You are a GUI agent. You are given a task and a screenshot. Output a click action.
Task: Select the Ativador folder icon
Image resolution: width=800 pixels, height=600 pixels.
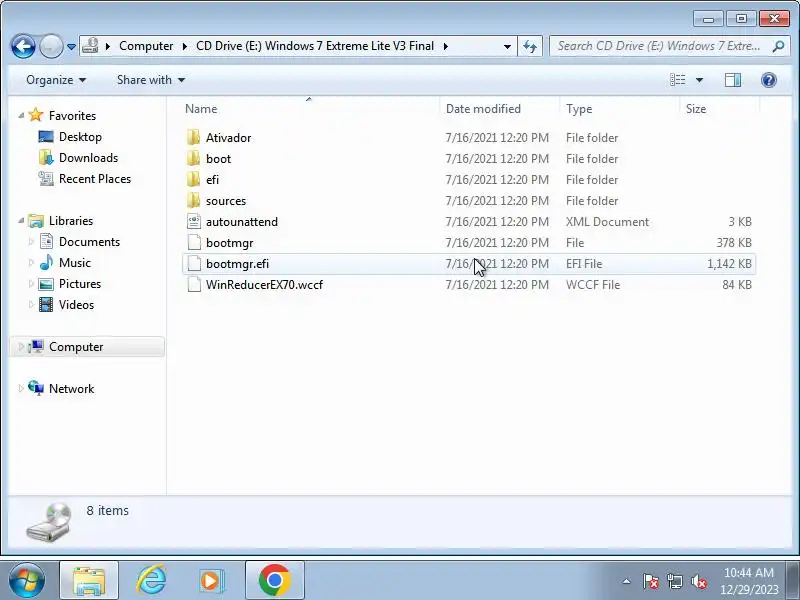[x=193, y=137]
